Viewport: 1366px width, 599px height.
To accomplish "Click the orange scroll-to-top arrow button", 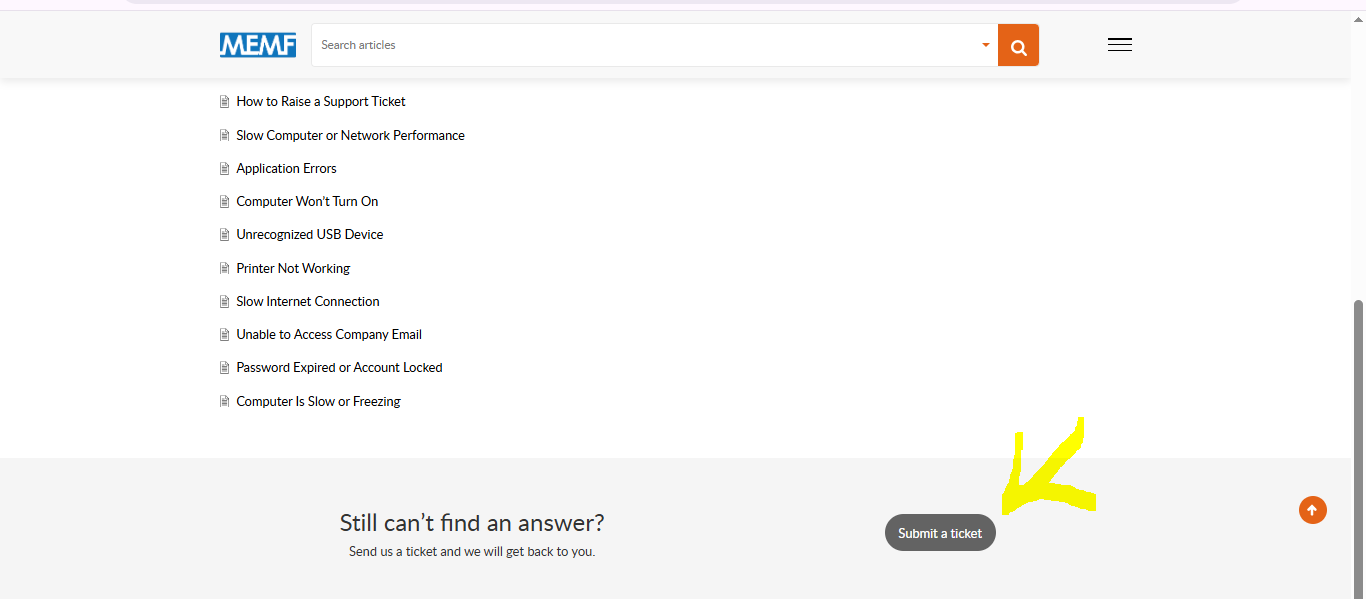I will click(x=1313, y=510).
